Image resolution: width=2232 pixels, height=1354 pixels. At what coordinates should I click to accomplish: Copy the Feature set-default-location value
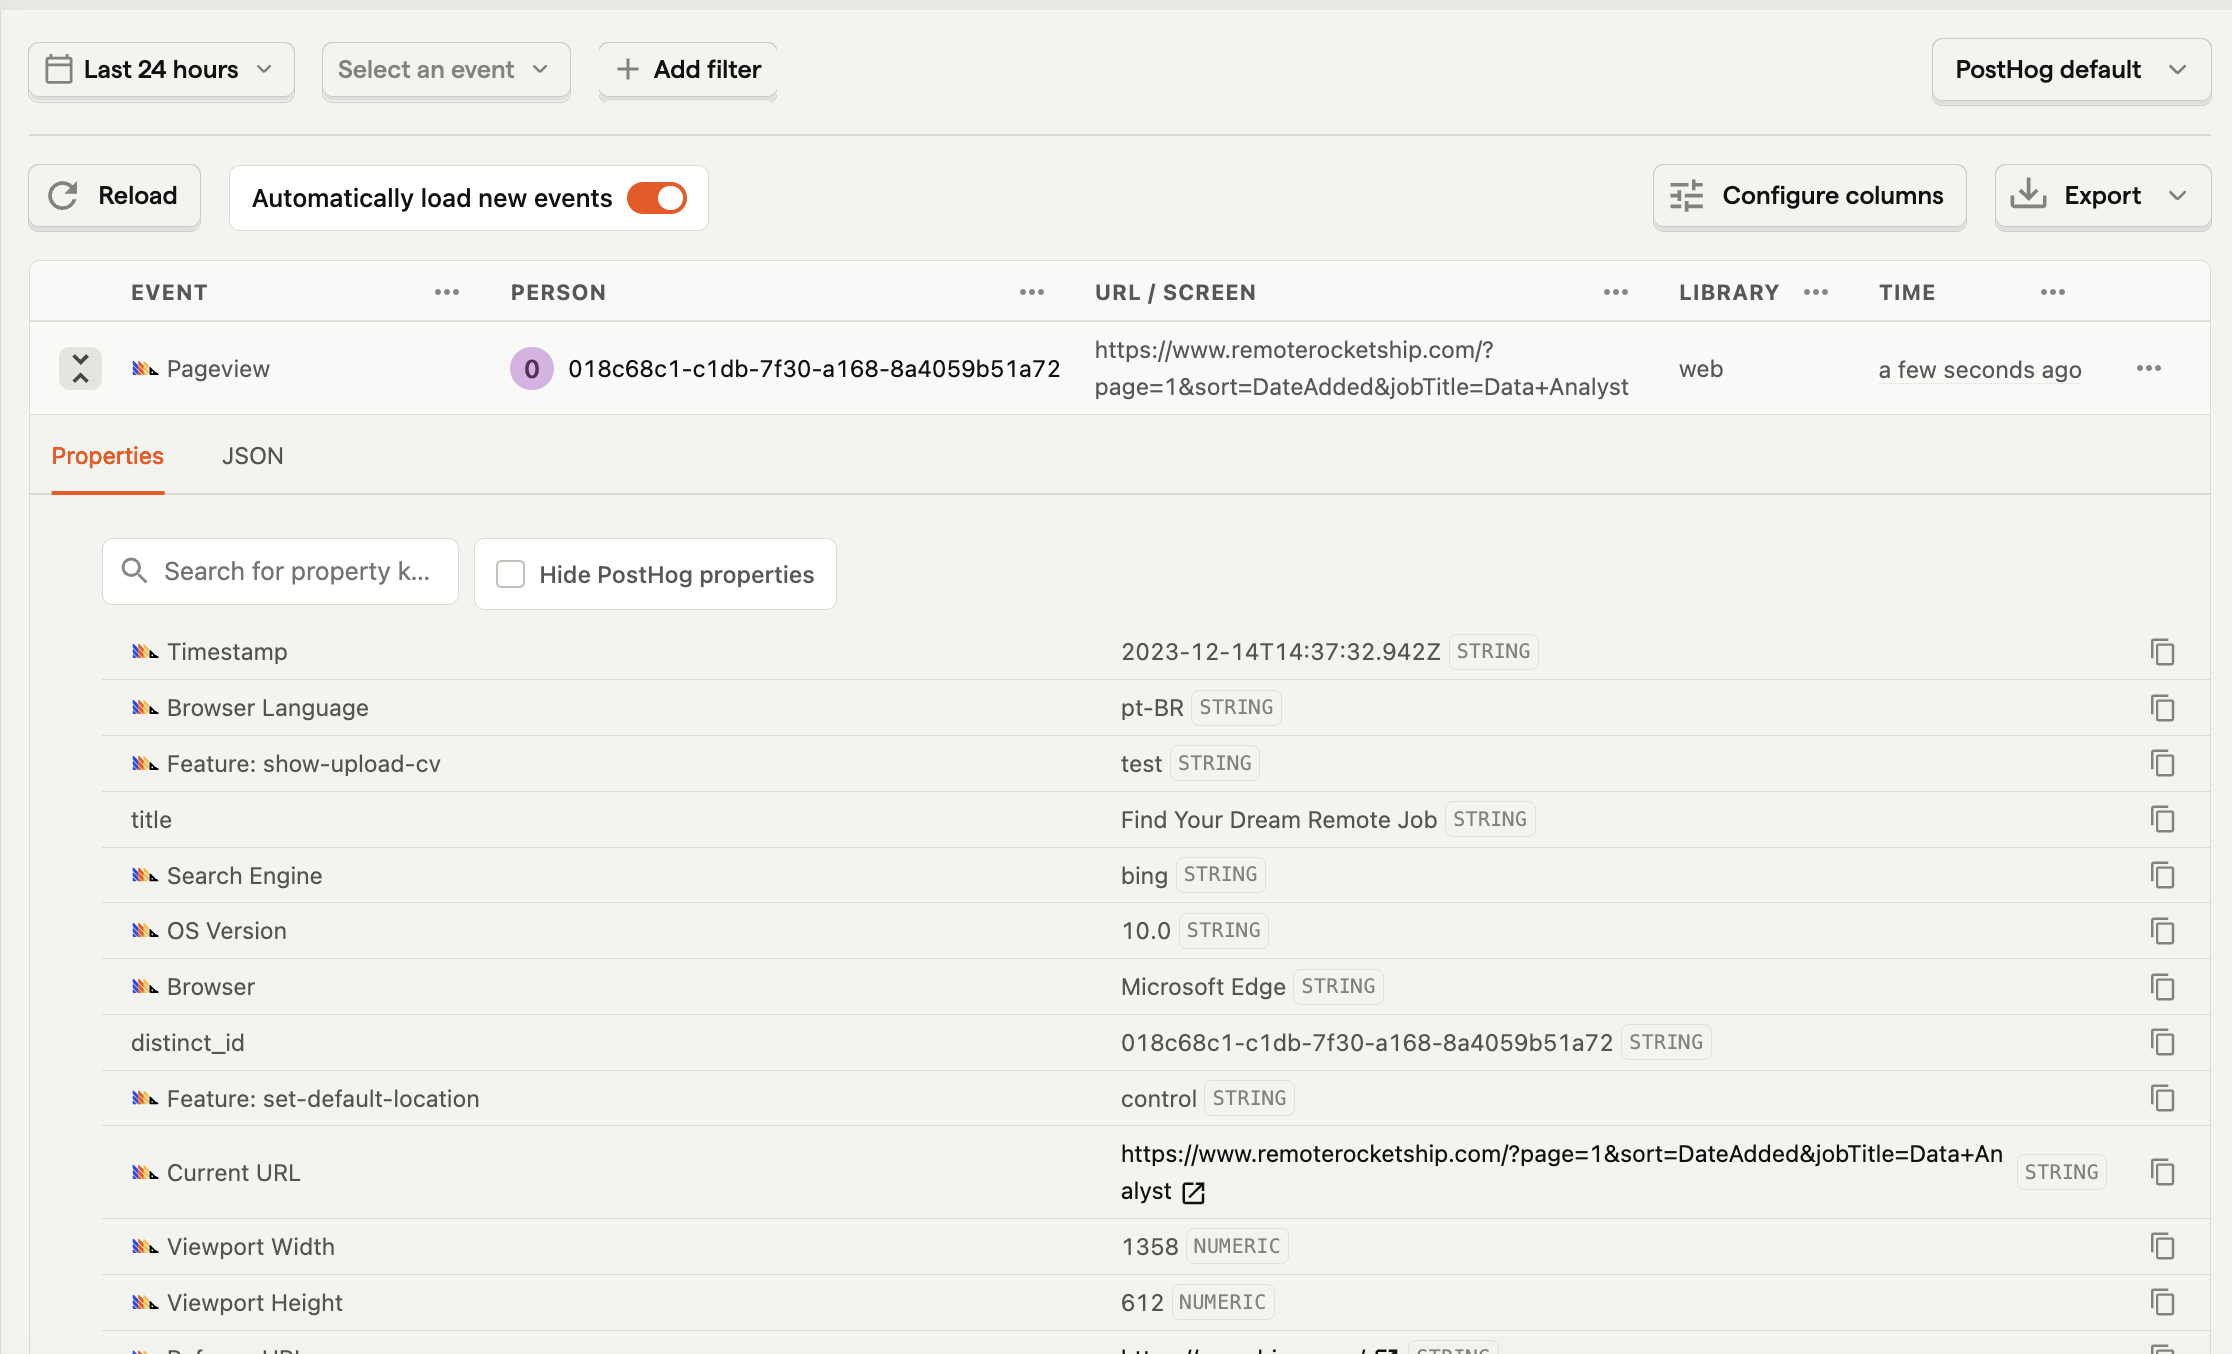point(2162,1099)
